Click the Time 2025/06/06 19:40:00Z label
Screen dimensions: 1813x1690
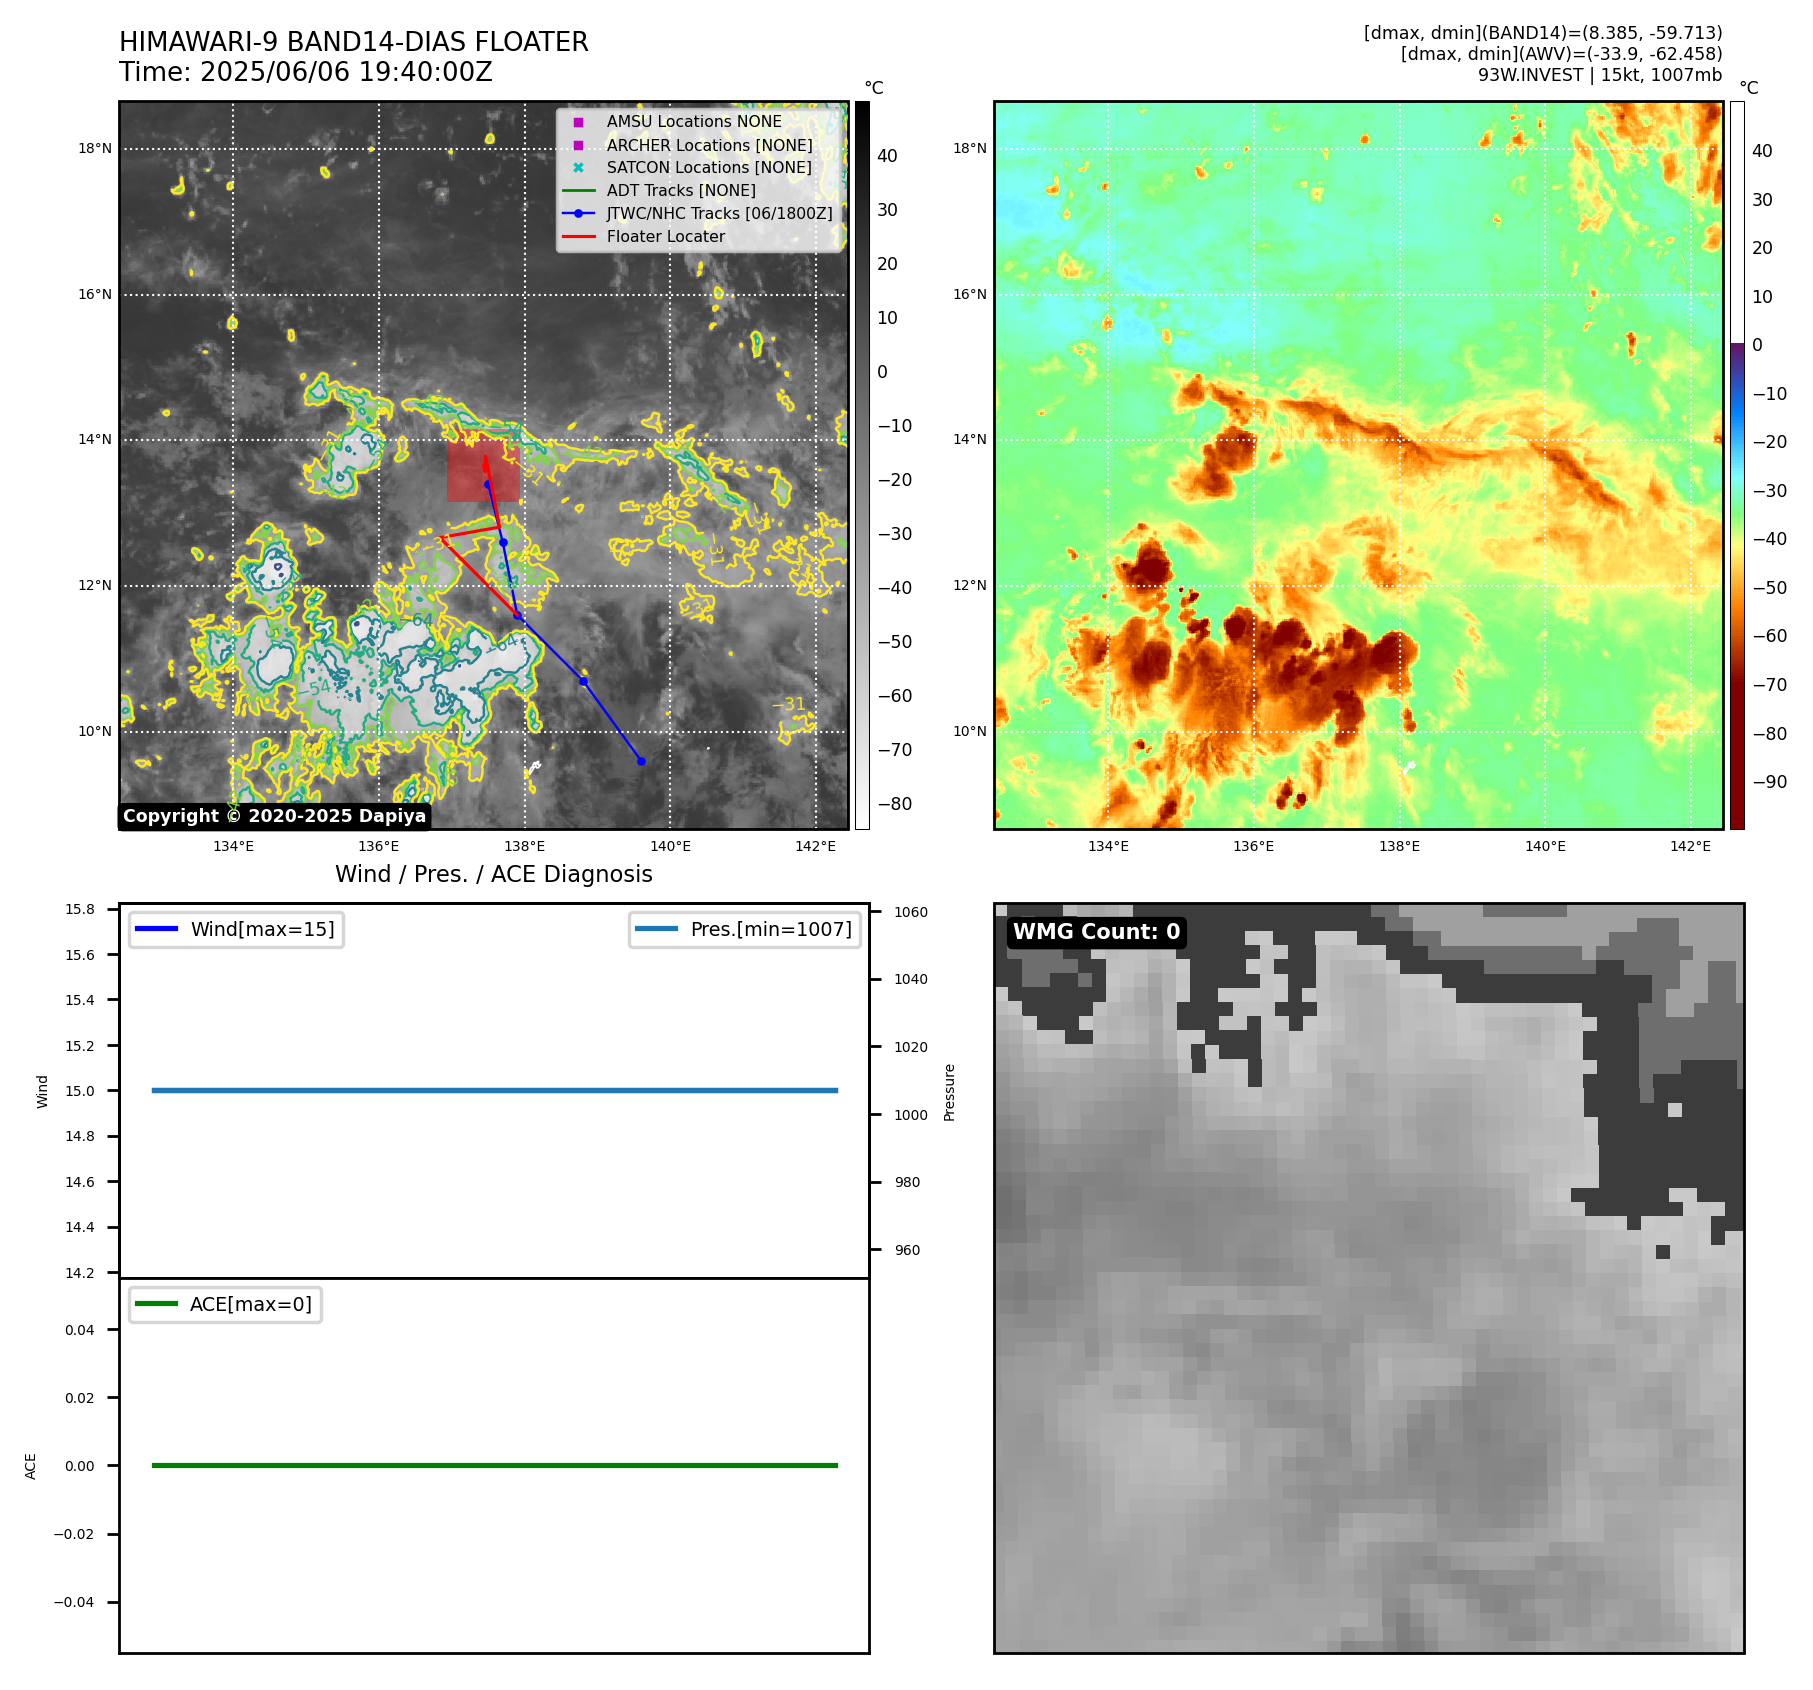306,72
